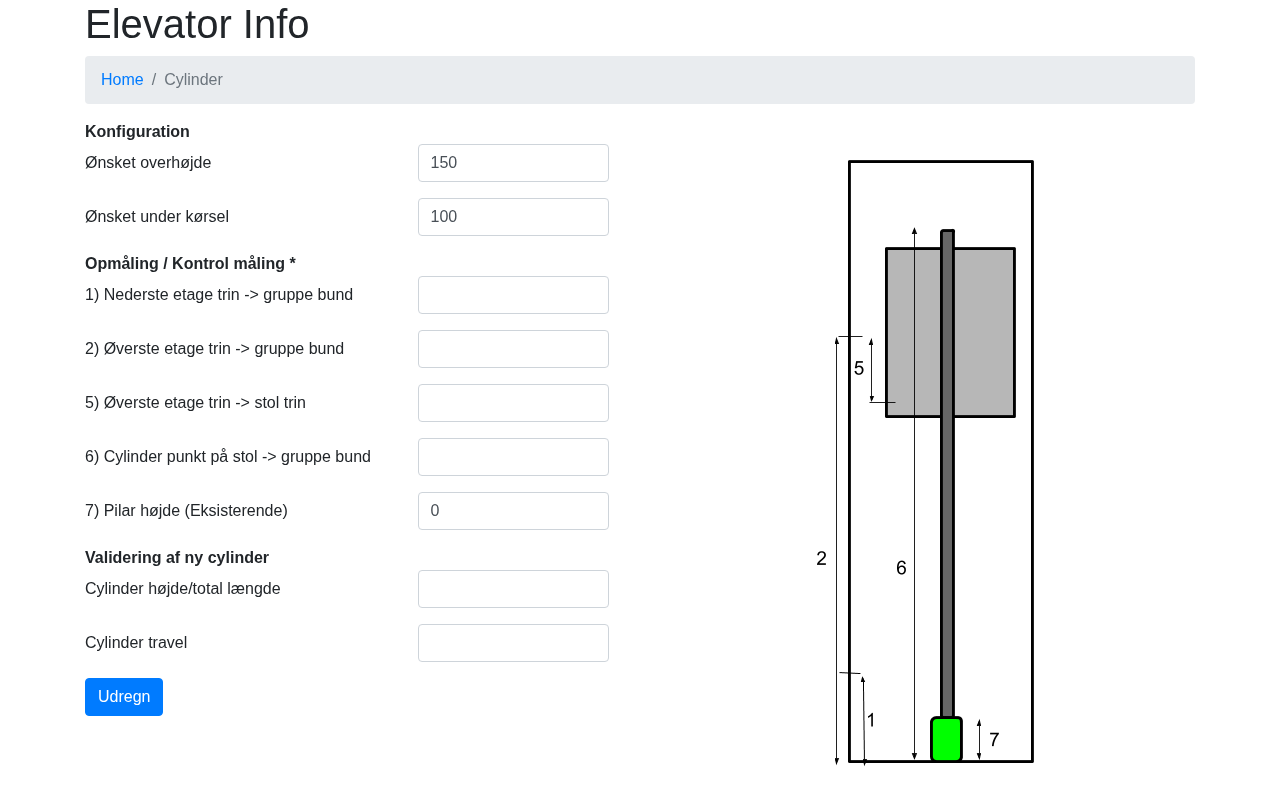This screenshot has height=800, width=1280.
Task: Select the Cylinder højde/total længde input
Action: [x=513, y=589]
